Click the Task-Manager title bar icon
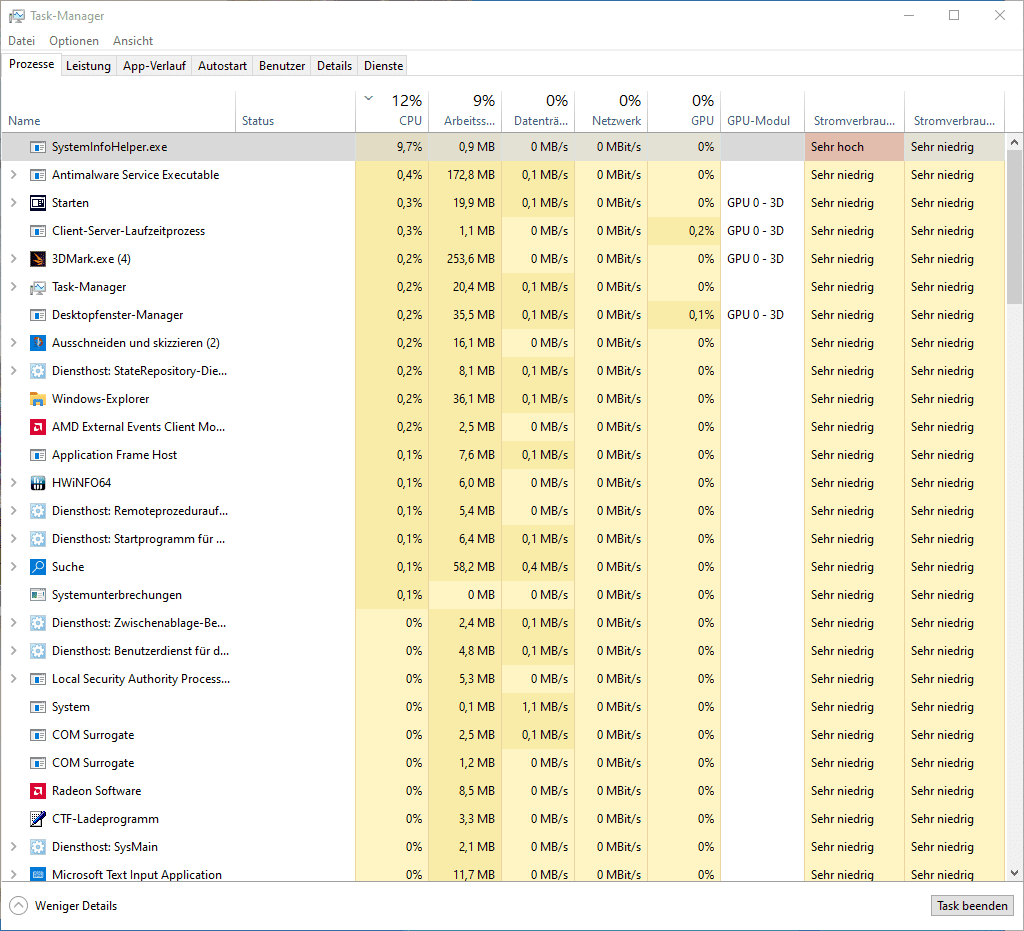The image size is (1024, 931). click(x=16, y=16)
